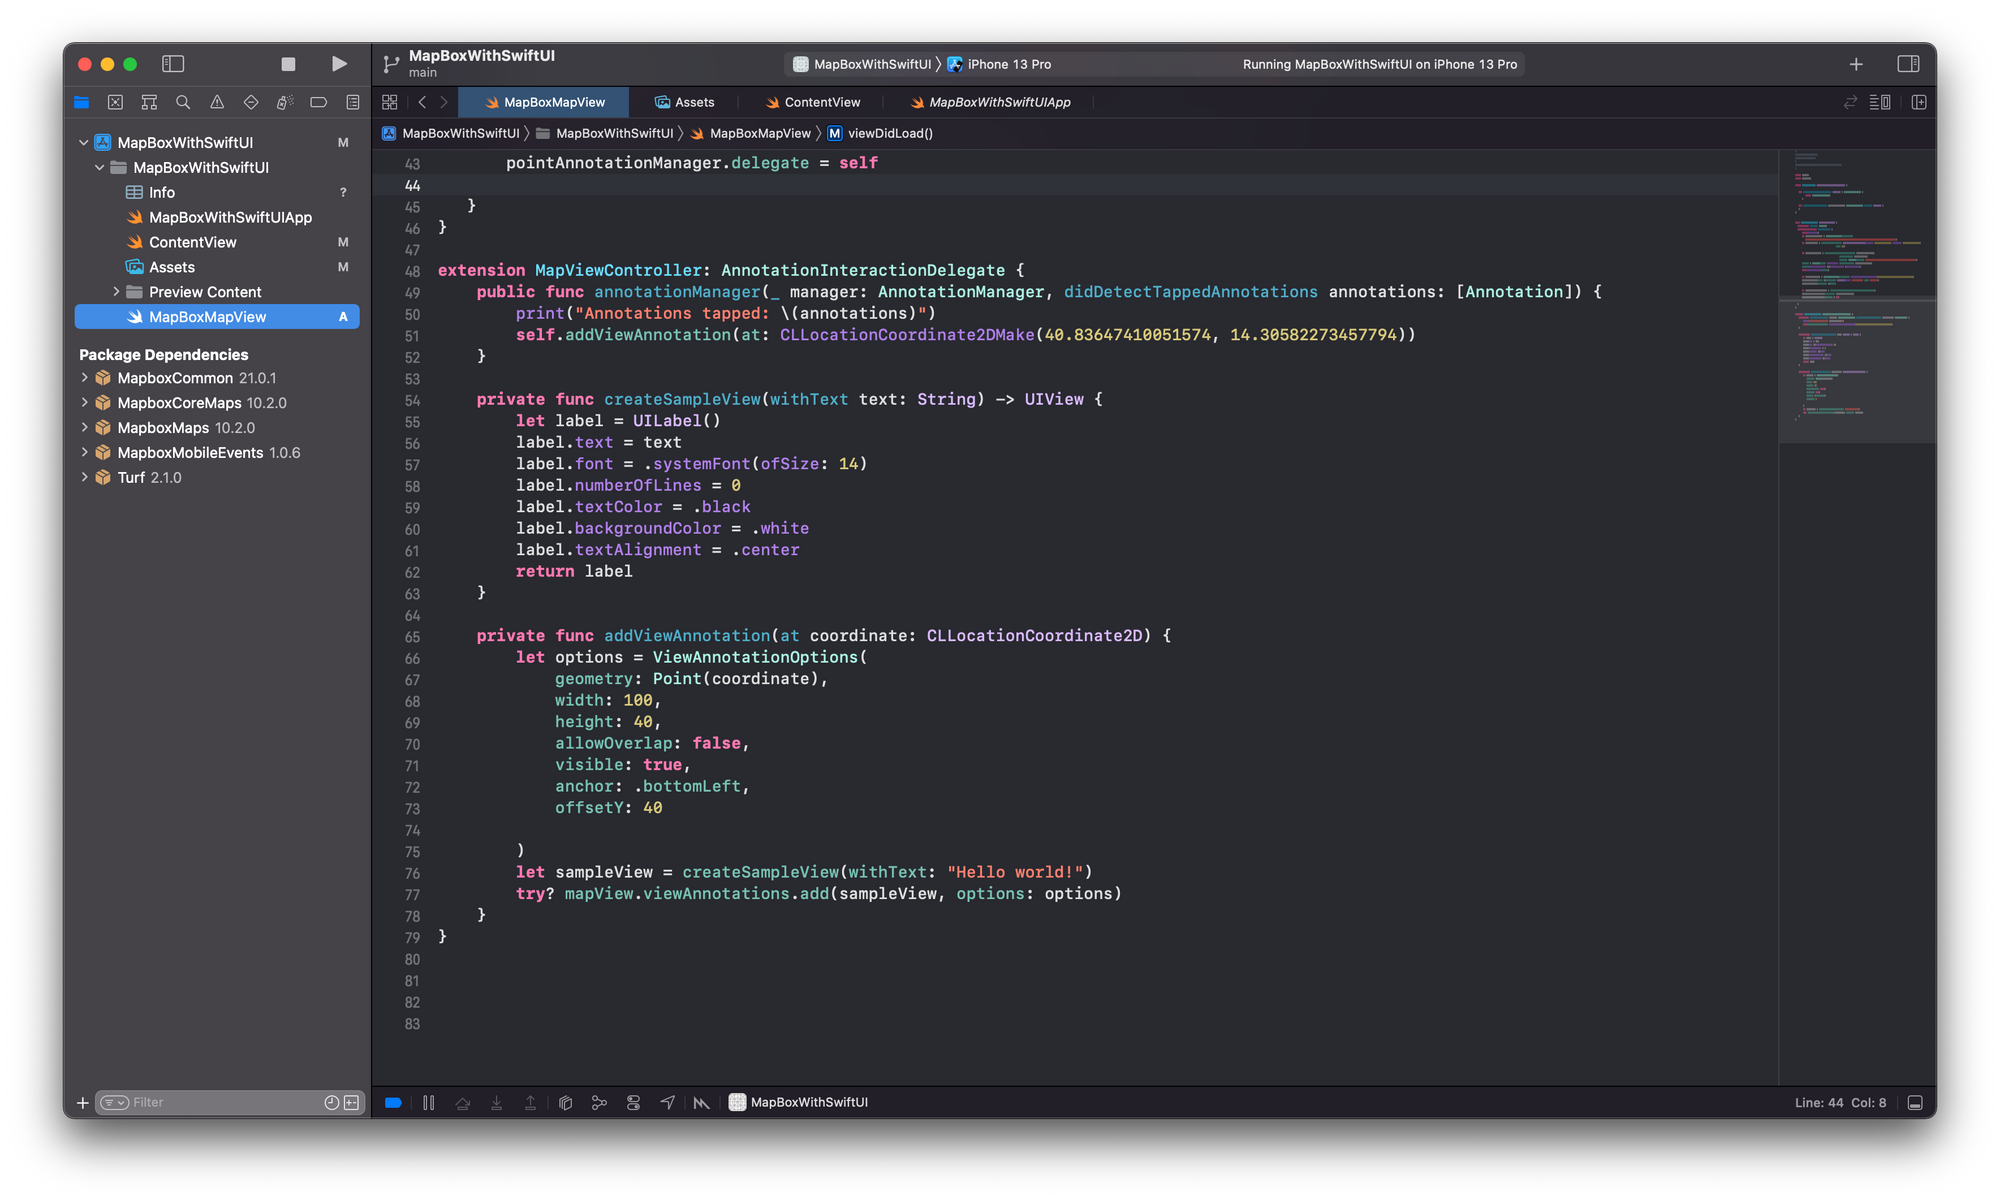Screen dimensions: 2000x1202
Task: Pause program execution in debug bar
Action: [x=428, y=1102]
